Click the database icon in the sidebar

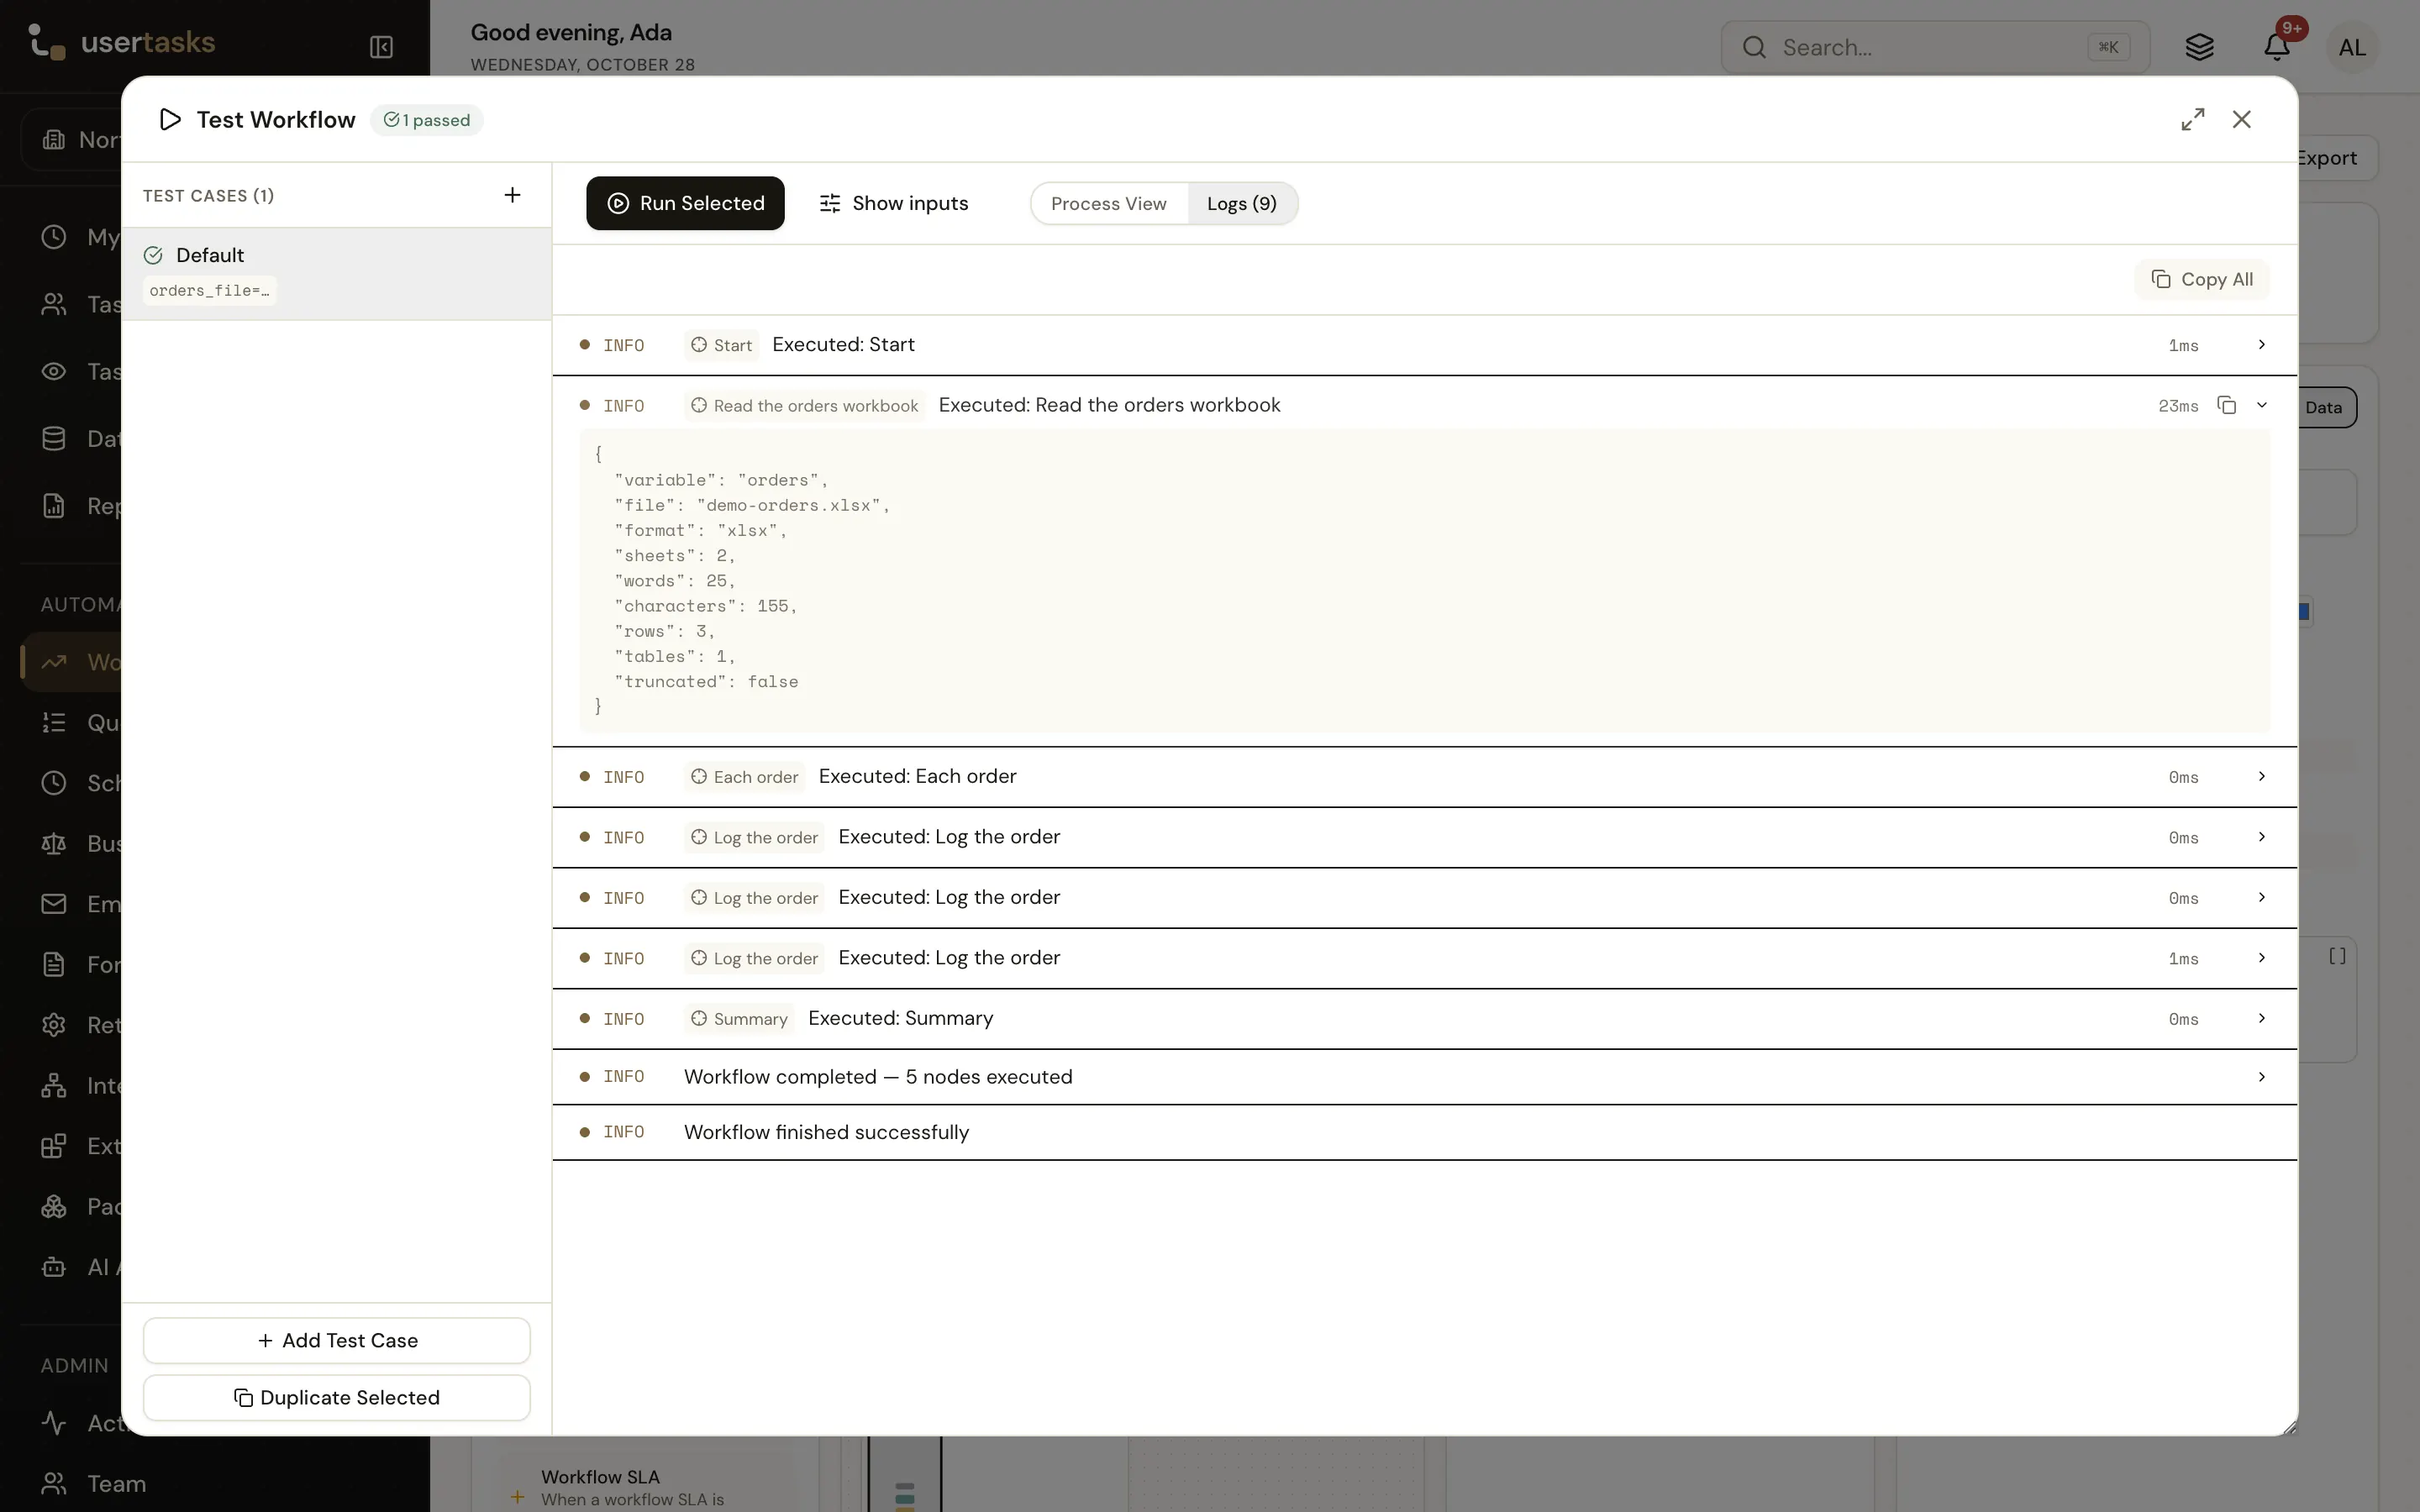click(54, 438)
